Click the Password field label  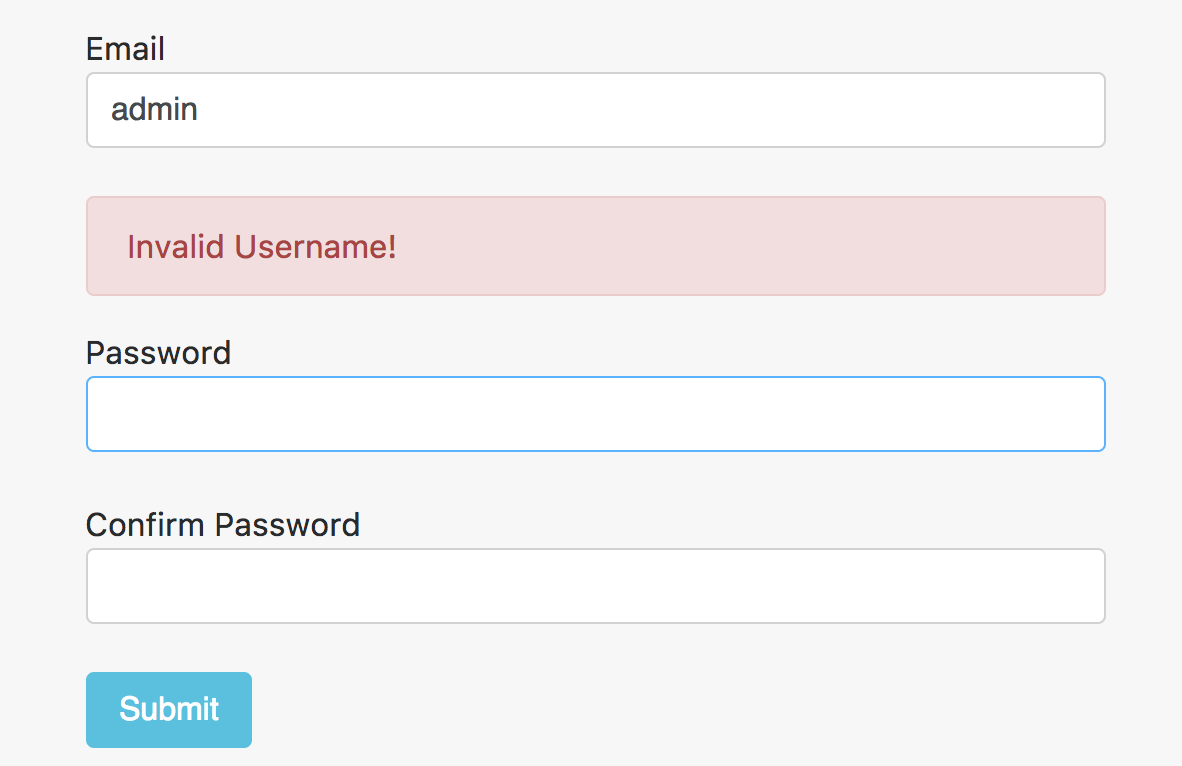pyautogui.click(x=158, y=353)
